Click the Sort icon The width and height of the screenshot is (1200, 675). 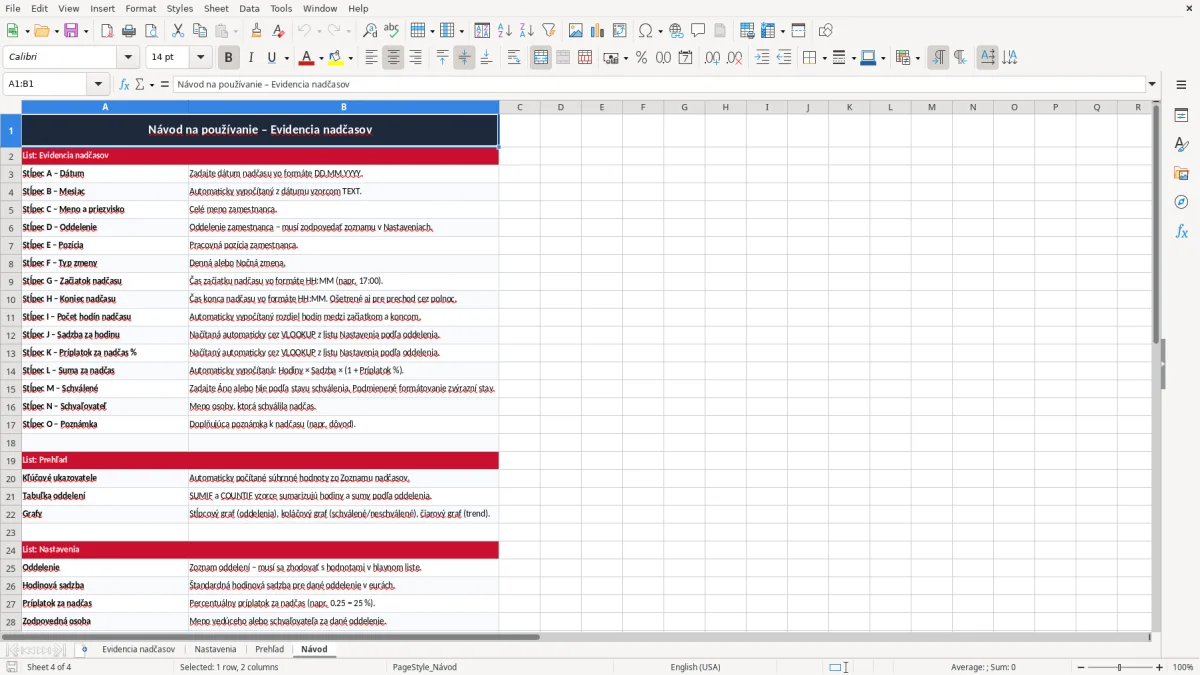(x=482, y=31)
